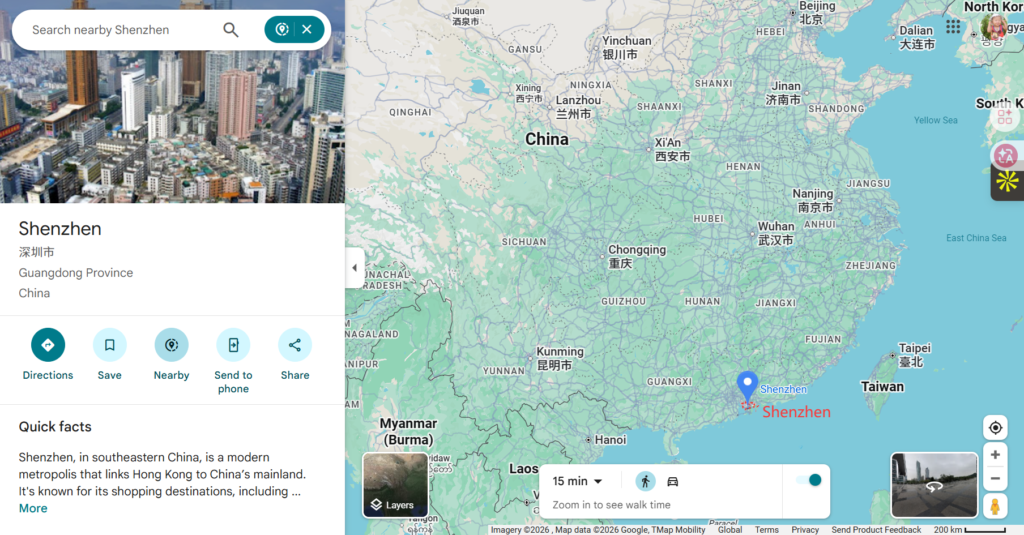Open the 15 min travel time dropdown
The height and width of the screenshot is (535, 1024).
tap(577, 481)
